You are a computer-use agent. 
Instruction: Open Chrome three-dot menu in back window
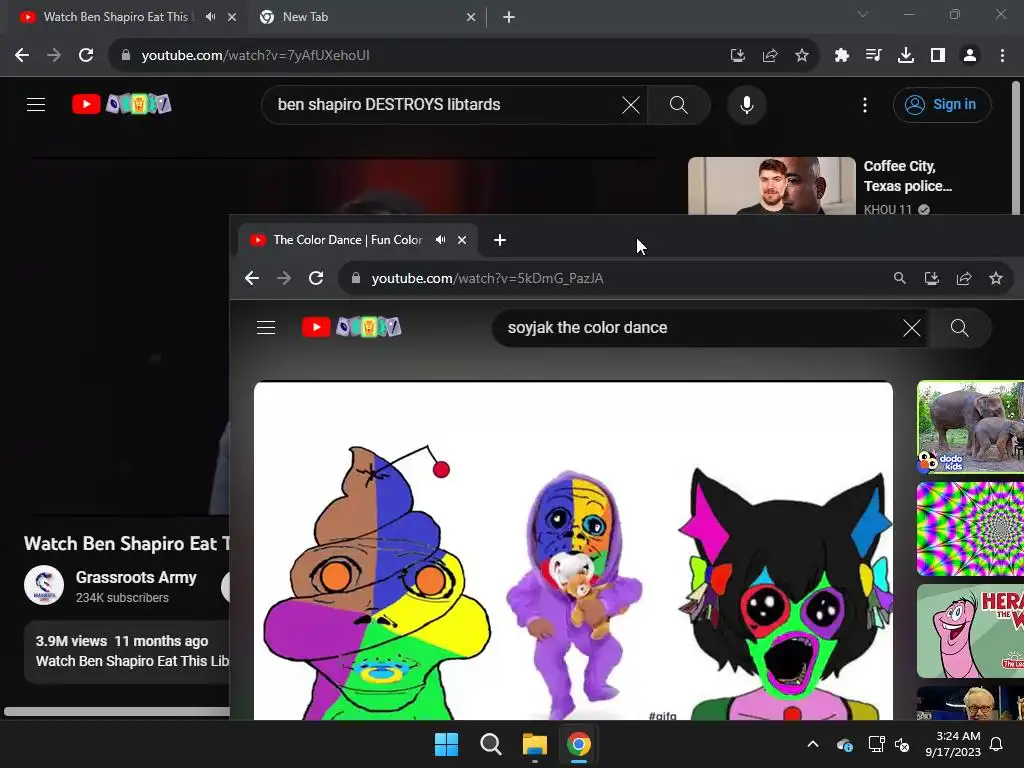[x=1002, y=56]
